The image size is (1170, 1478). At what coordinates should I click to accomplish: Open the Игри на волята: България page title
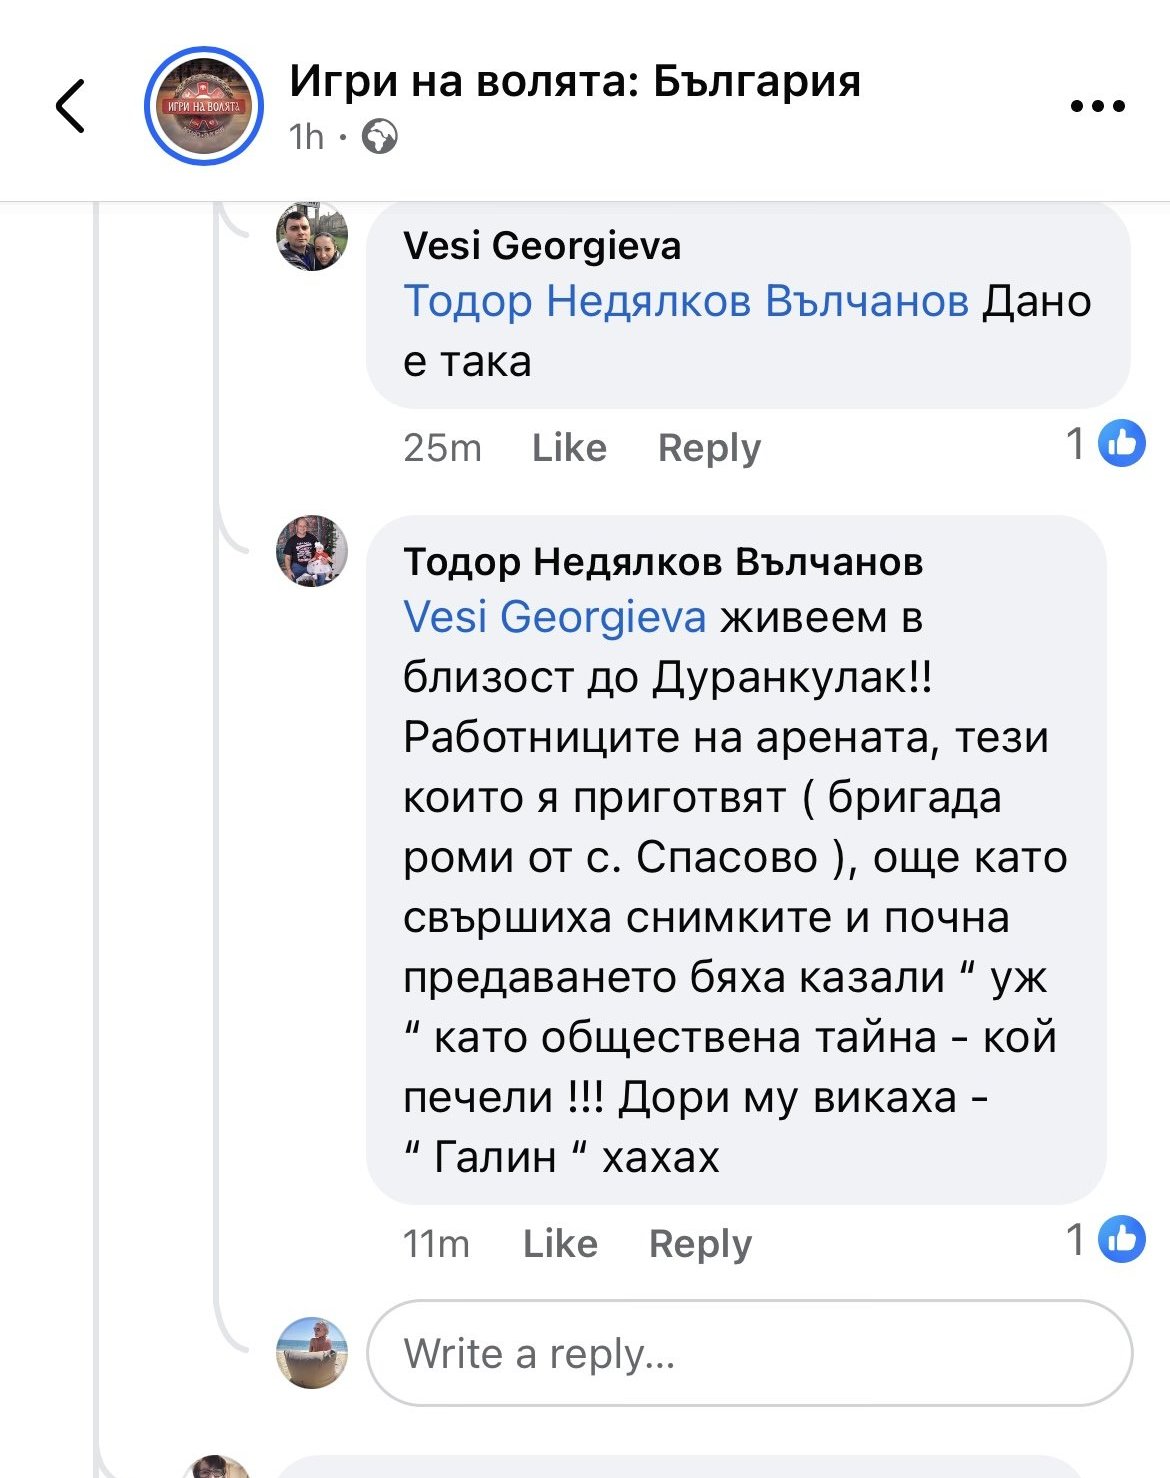click(575, 81)
